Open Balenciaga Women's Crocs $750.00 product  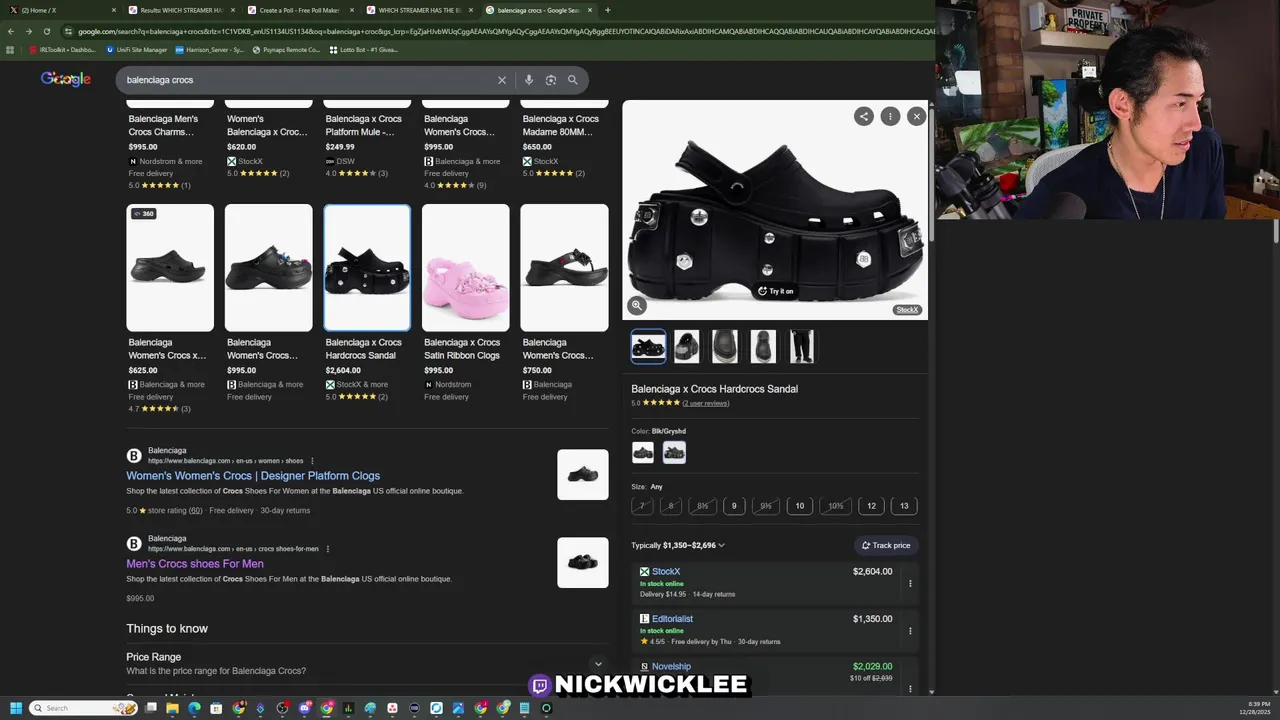coord(564,268)
